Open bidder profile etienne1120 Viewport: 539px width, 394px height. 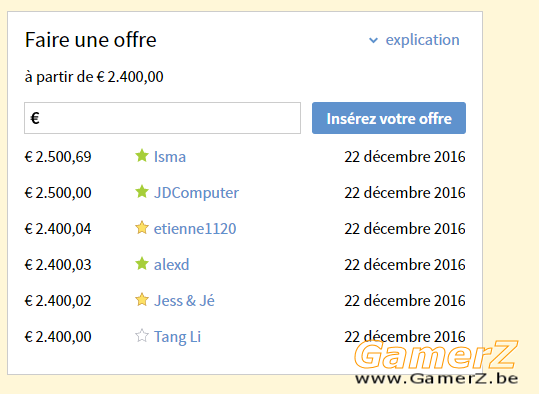[x=195, y=229]
